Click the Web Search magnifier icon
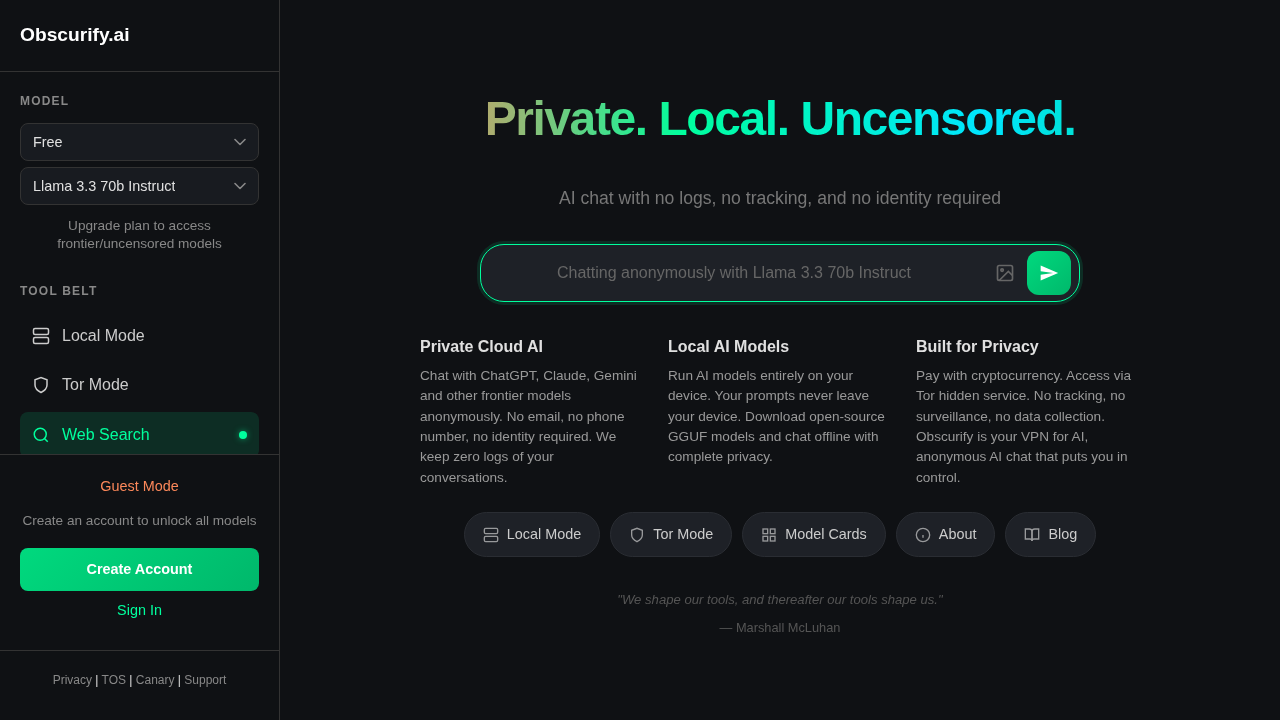1280x720 pixels. (41, 435)
